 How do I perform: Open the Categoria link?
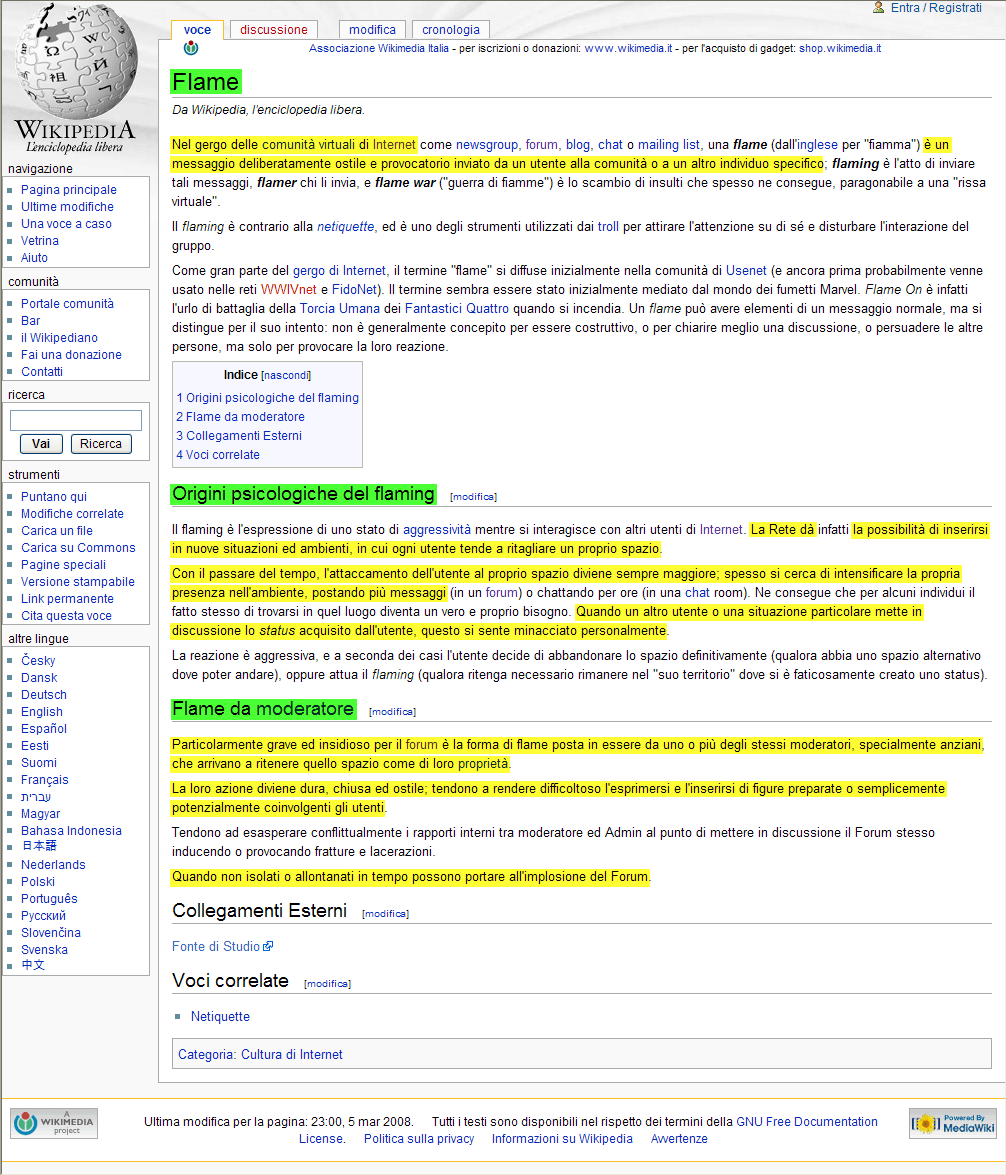[x=206, y=1055]
